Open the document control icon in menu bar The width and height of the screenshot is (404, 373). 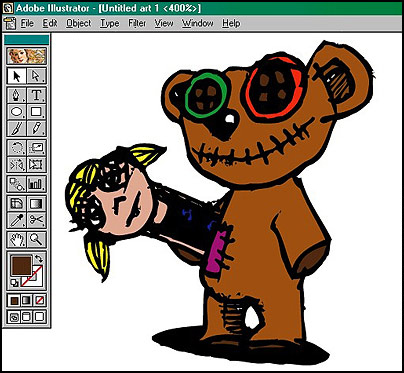click(x=9, y=23)
